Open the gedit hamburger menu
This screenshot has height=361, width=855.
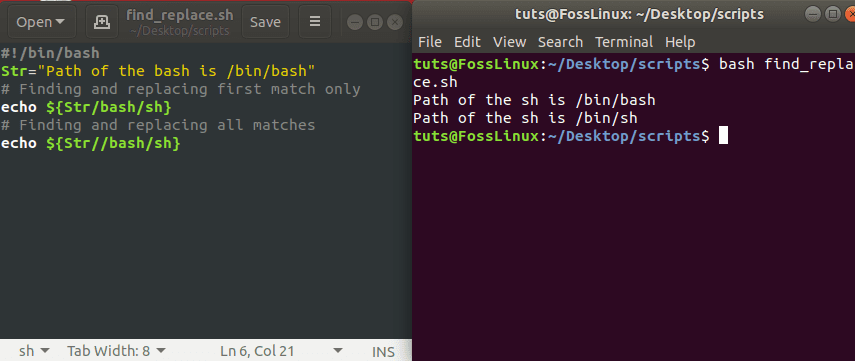click(315, 22)
